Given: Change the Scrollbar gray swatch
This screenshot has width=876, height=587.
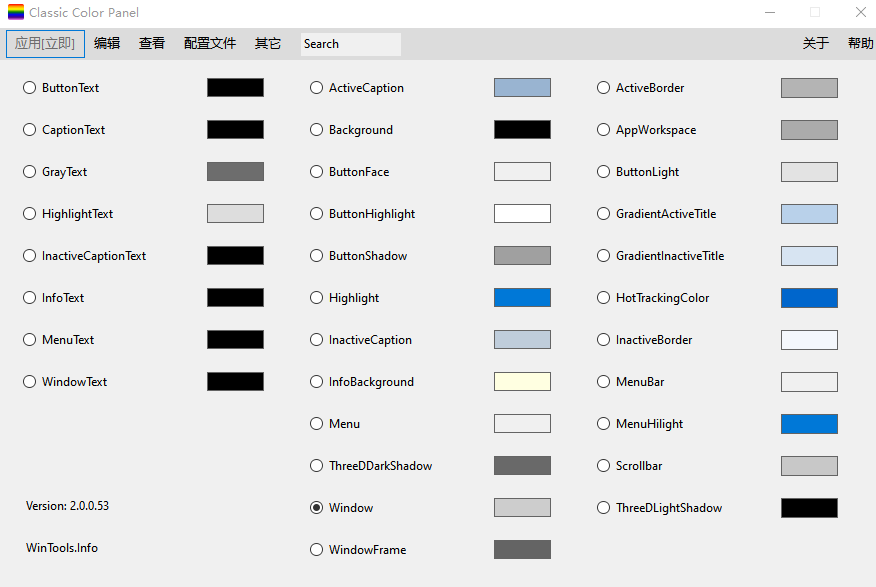Looking at the screenshot, I should click(x=810, y=466).
